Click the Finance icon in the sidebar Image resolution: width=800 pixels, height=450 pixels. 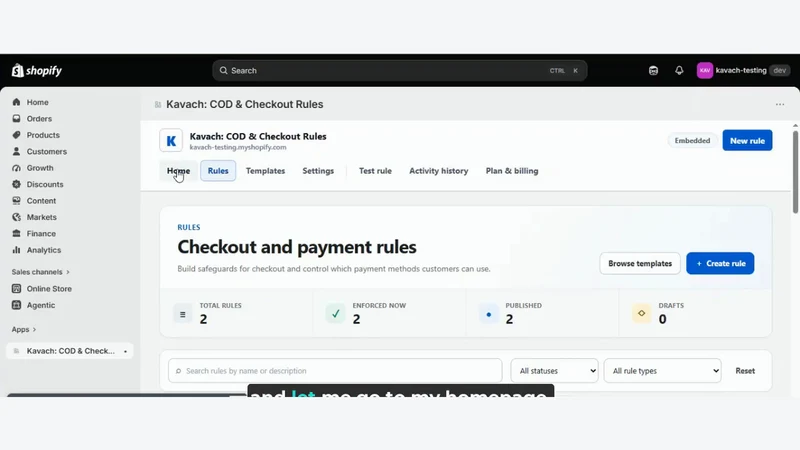coord(16,233)
